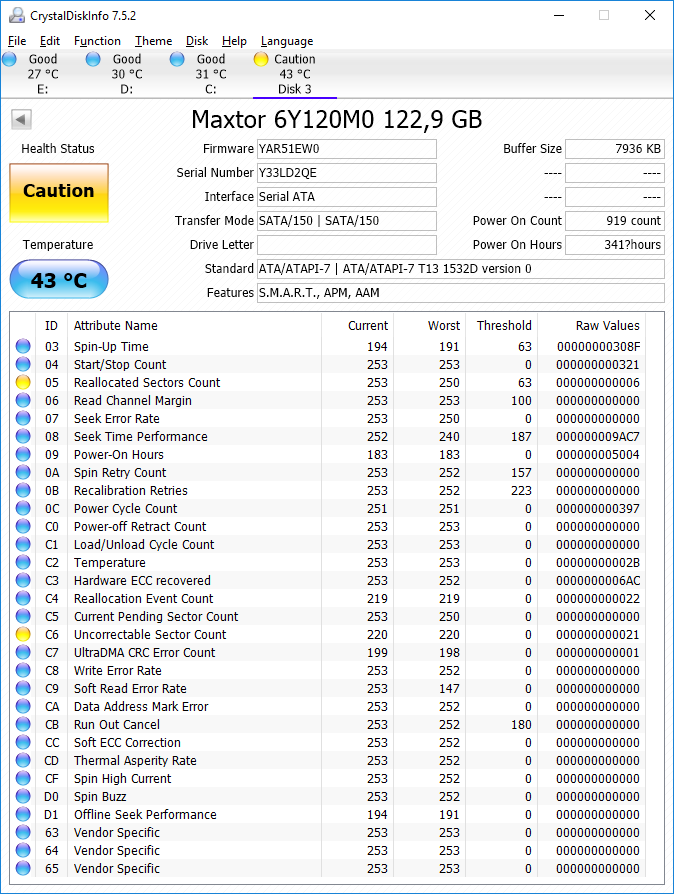674x894 pixels.
Task: Click the blue circle for Power-off Retract Count
Action: pyautogui.click(x=23, y=526)
